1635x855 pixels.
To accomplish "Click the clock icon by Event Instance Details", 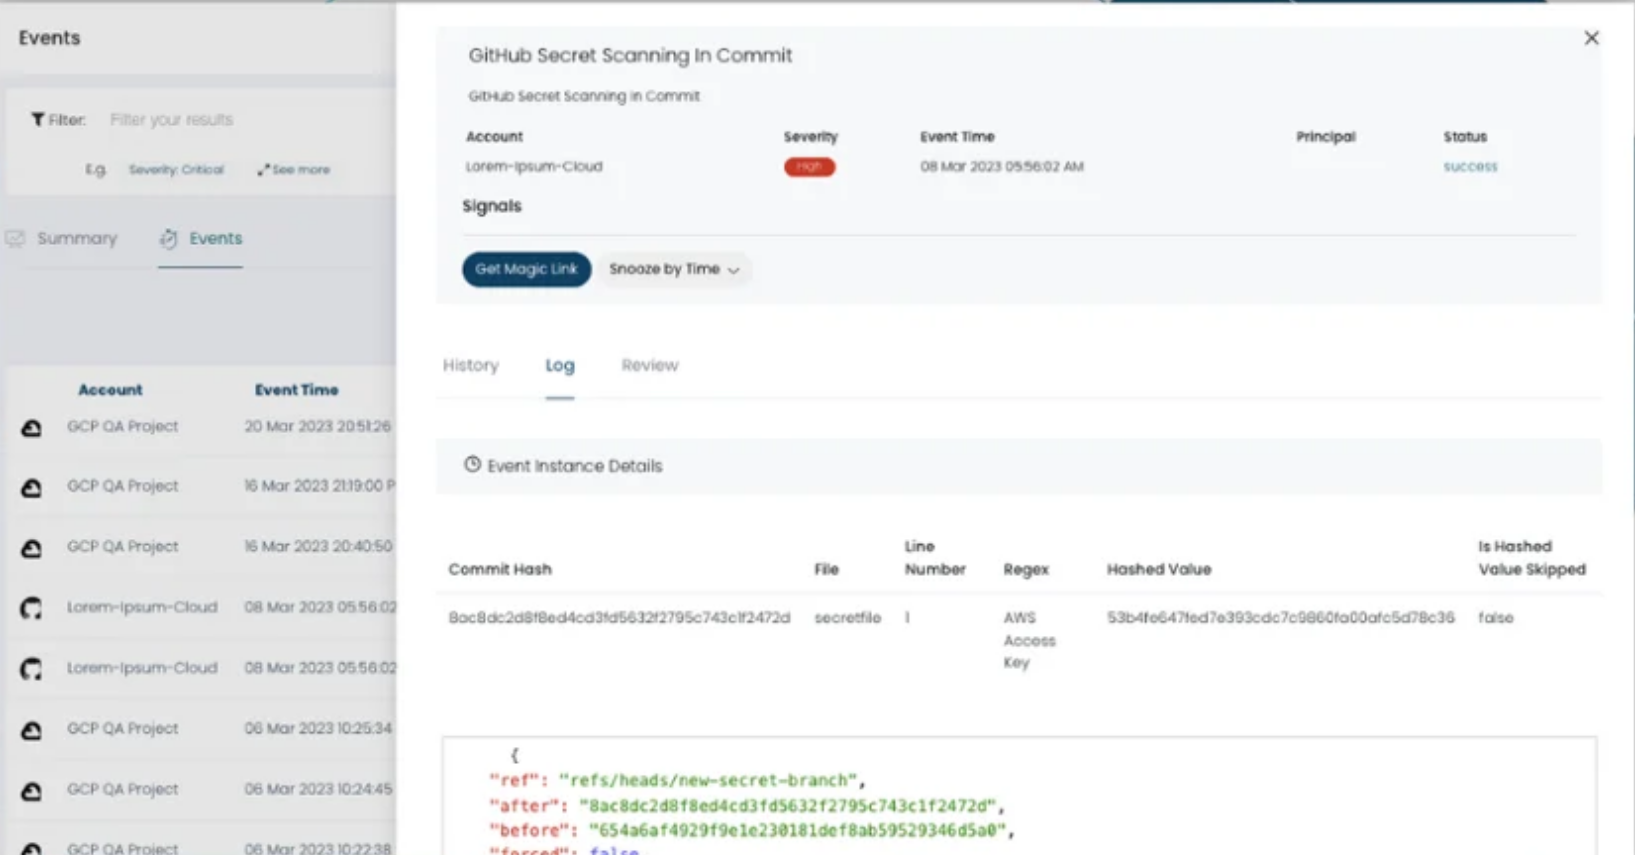I will pos(472,465).
